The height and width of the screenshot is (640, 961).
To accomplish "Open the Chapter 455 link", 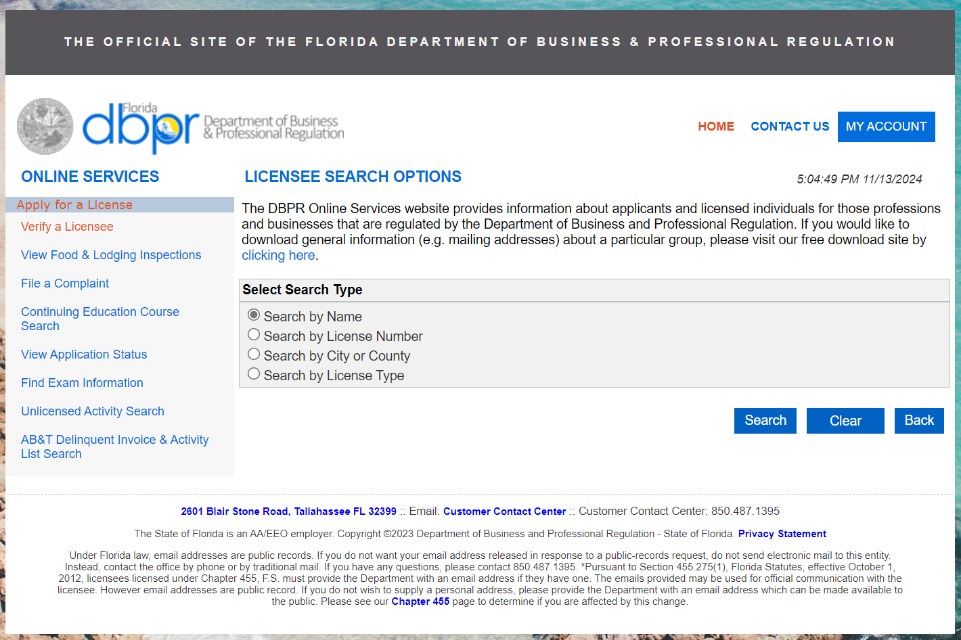I will click(x=420, y=601).
